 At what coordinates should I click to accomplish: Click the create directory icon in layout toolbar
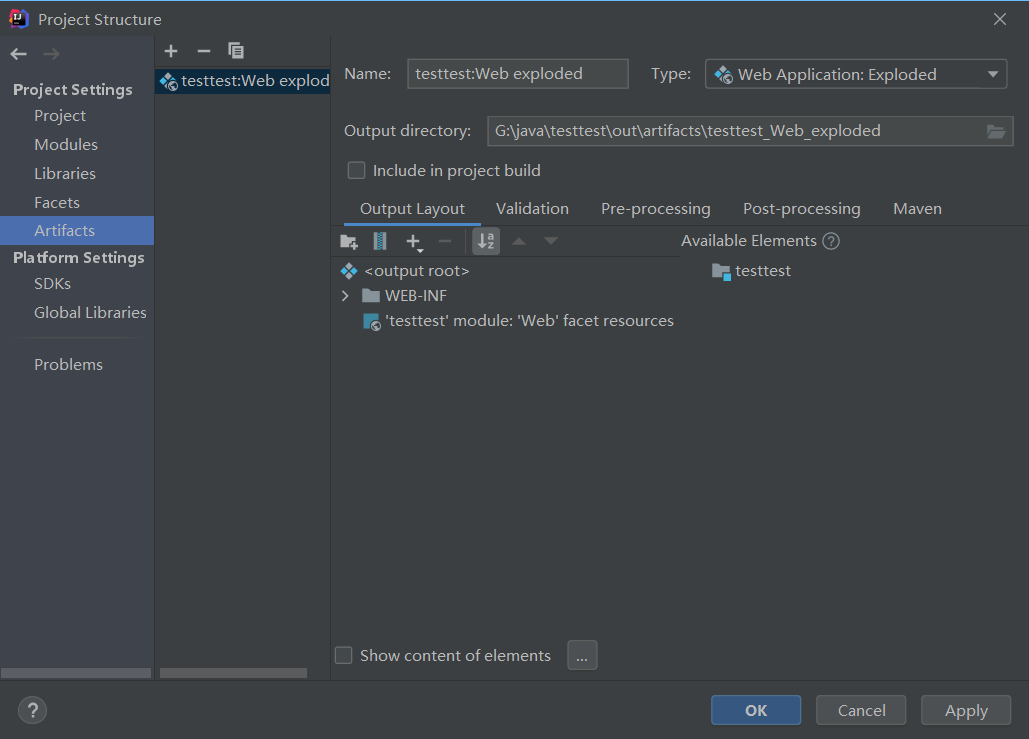point(349,241)
